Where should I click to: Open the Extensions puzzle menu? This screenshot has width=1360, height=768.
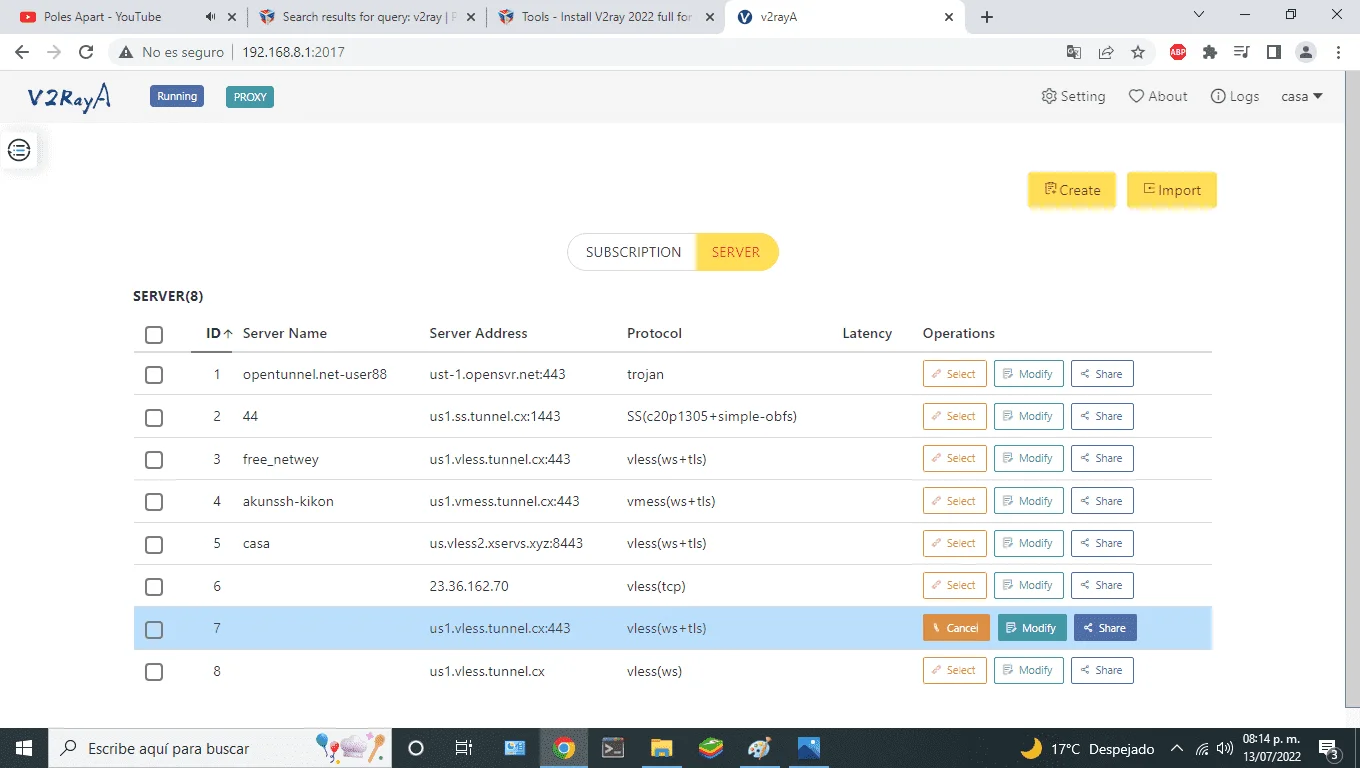(1210, 52)
